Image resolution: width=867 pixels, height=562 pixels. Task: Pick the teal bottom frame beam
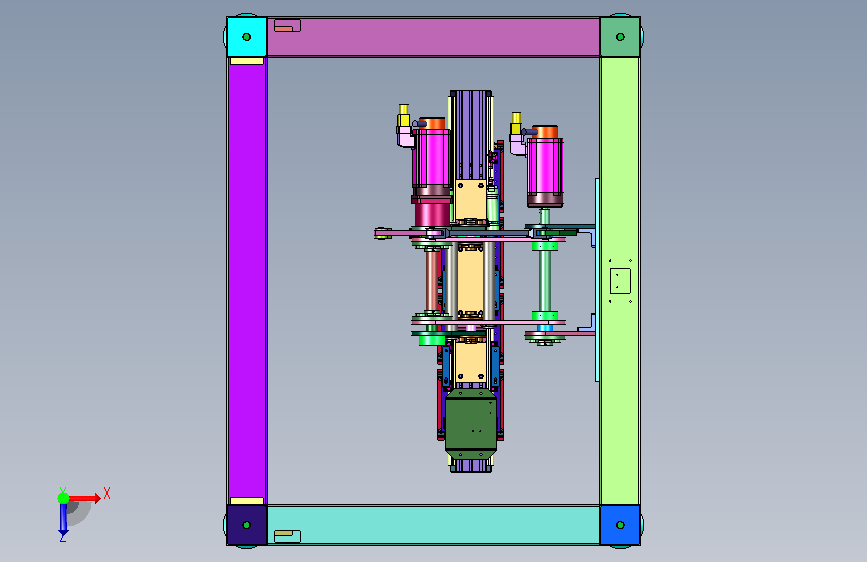coord(434,525)
